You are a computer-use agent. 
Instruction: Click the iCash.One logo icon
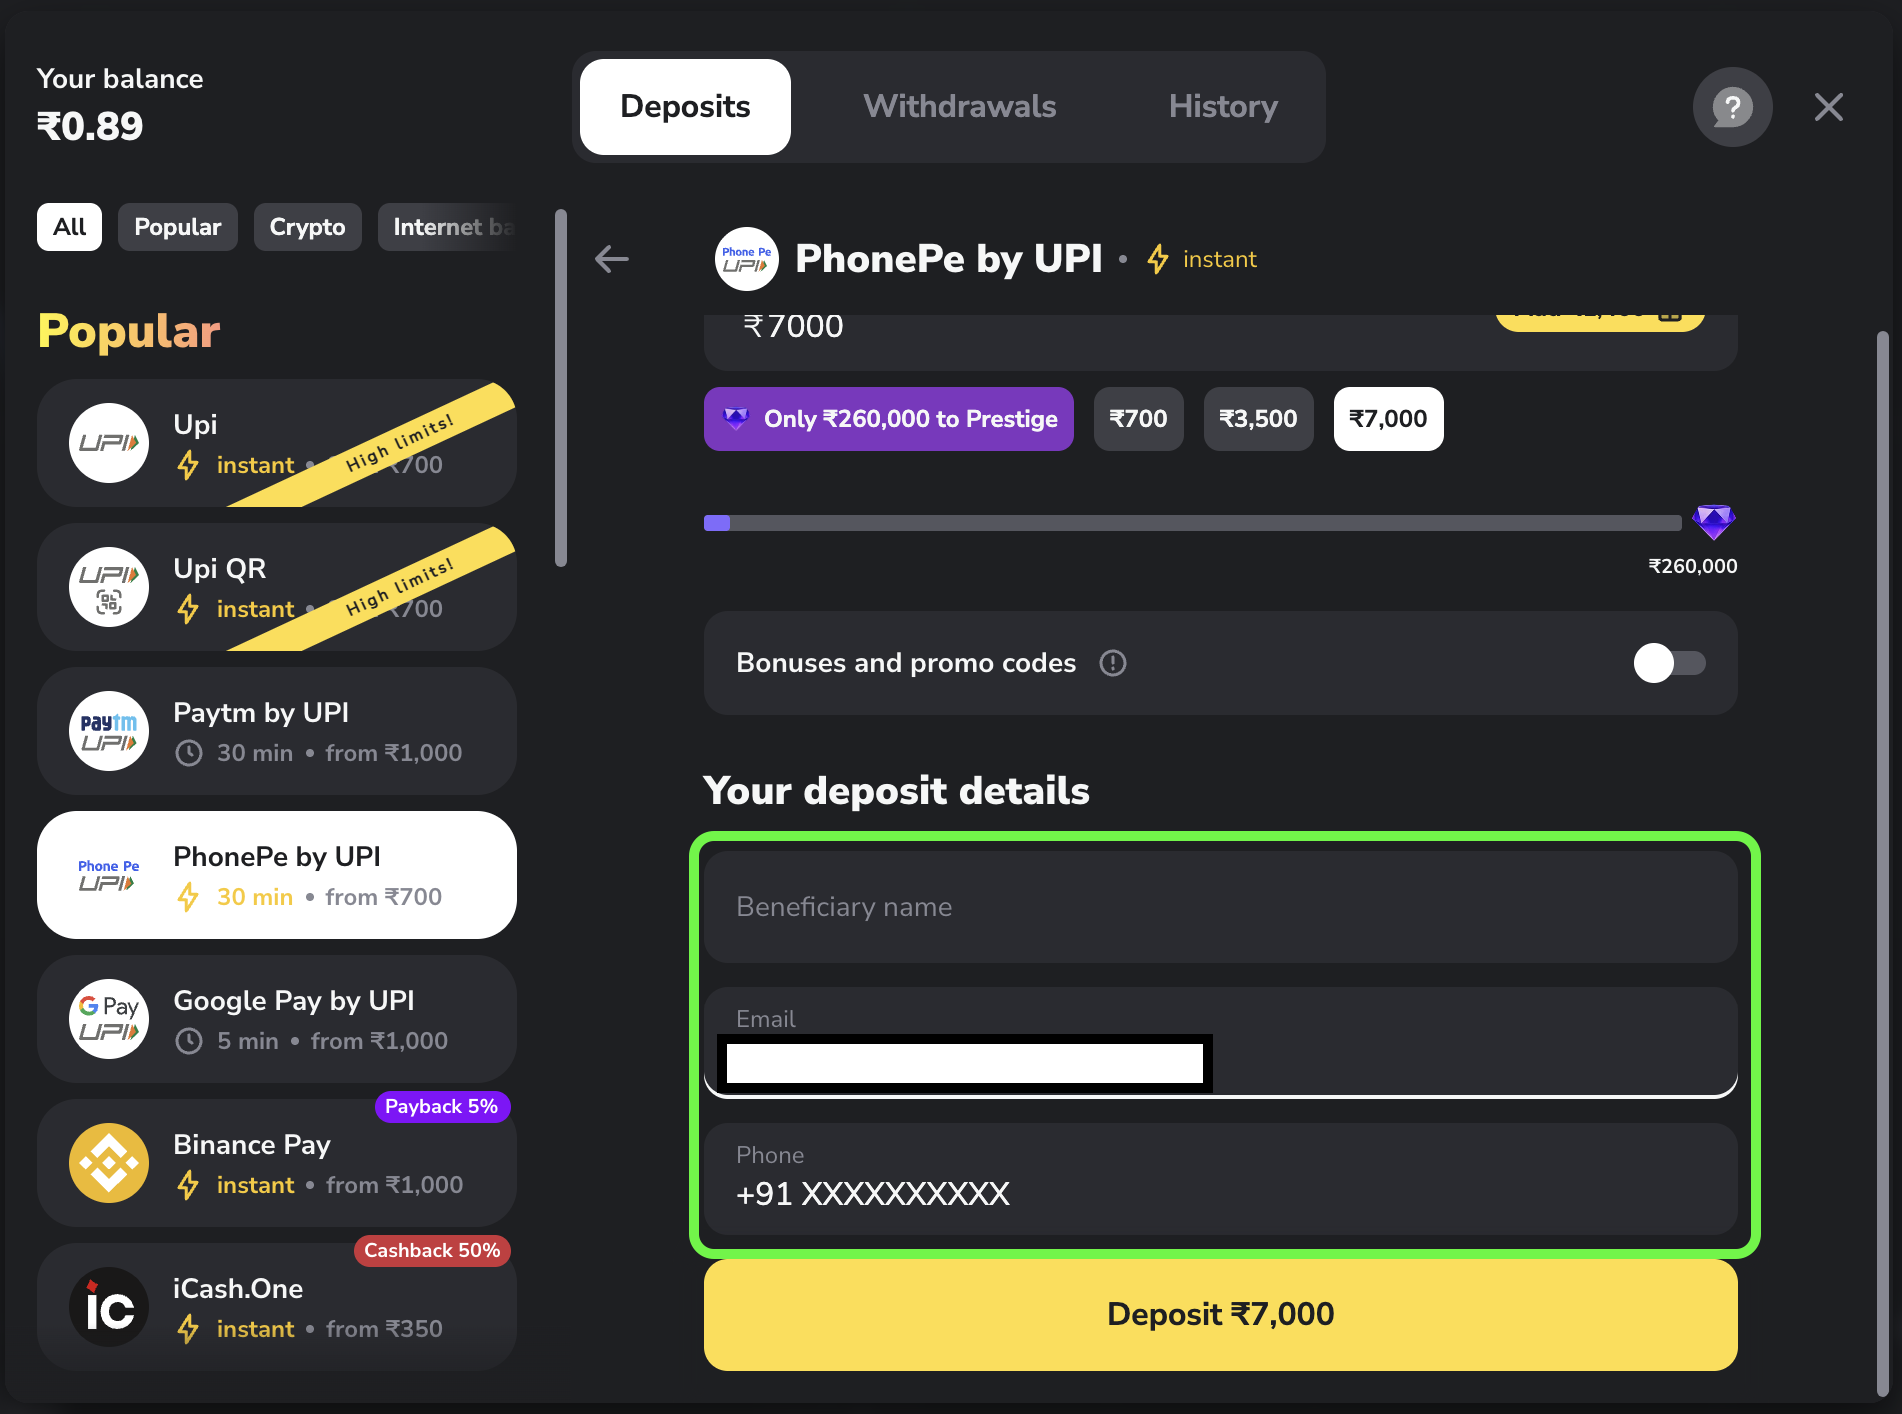[109, 1307]
